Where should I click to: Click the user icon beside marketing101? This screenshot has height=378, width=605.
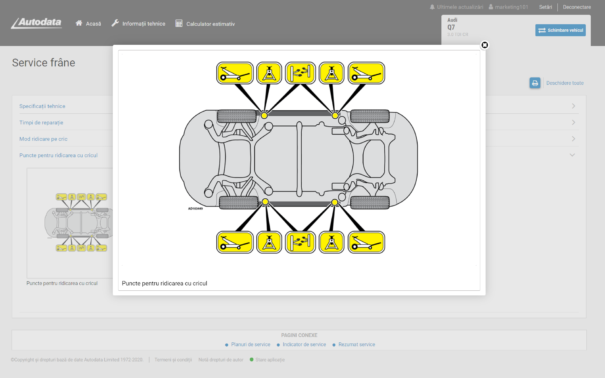[x=491, y=7]
